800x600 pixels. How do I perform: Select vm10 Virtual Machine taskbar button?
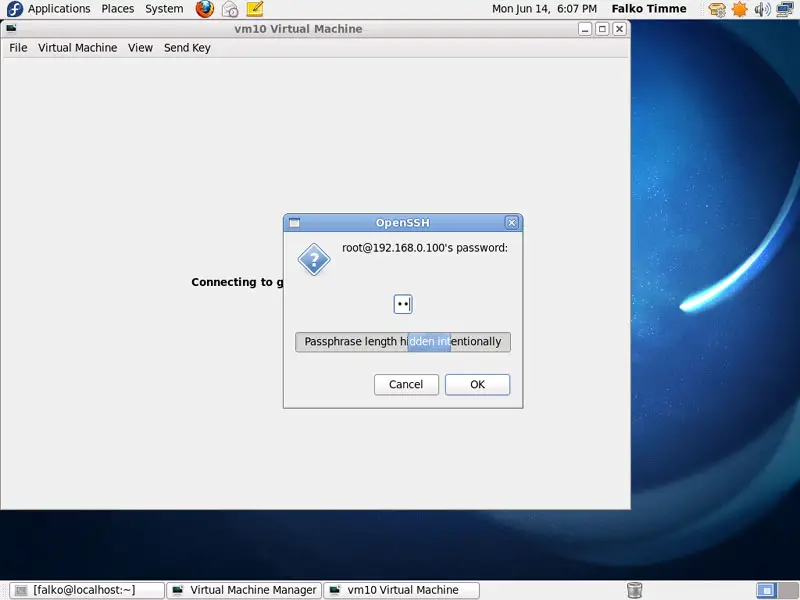click(x=402, y=590)
